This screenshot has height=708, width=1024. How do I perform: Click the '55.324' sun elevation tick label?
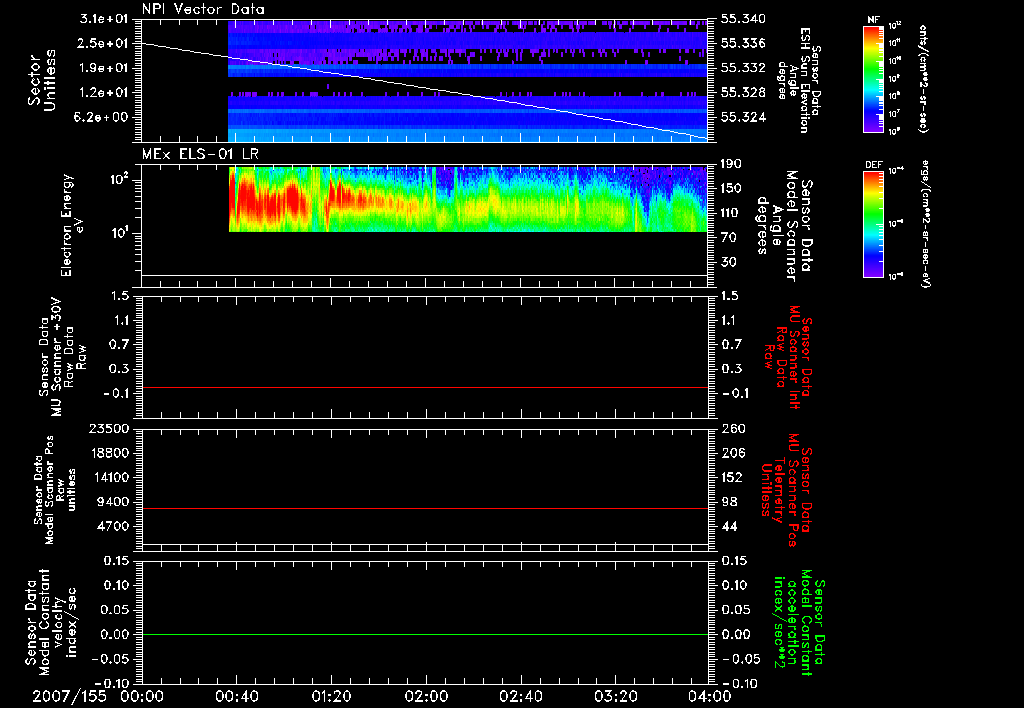743,118
